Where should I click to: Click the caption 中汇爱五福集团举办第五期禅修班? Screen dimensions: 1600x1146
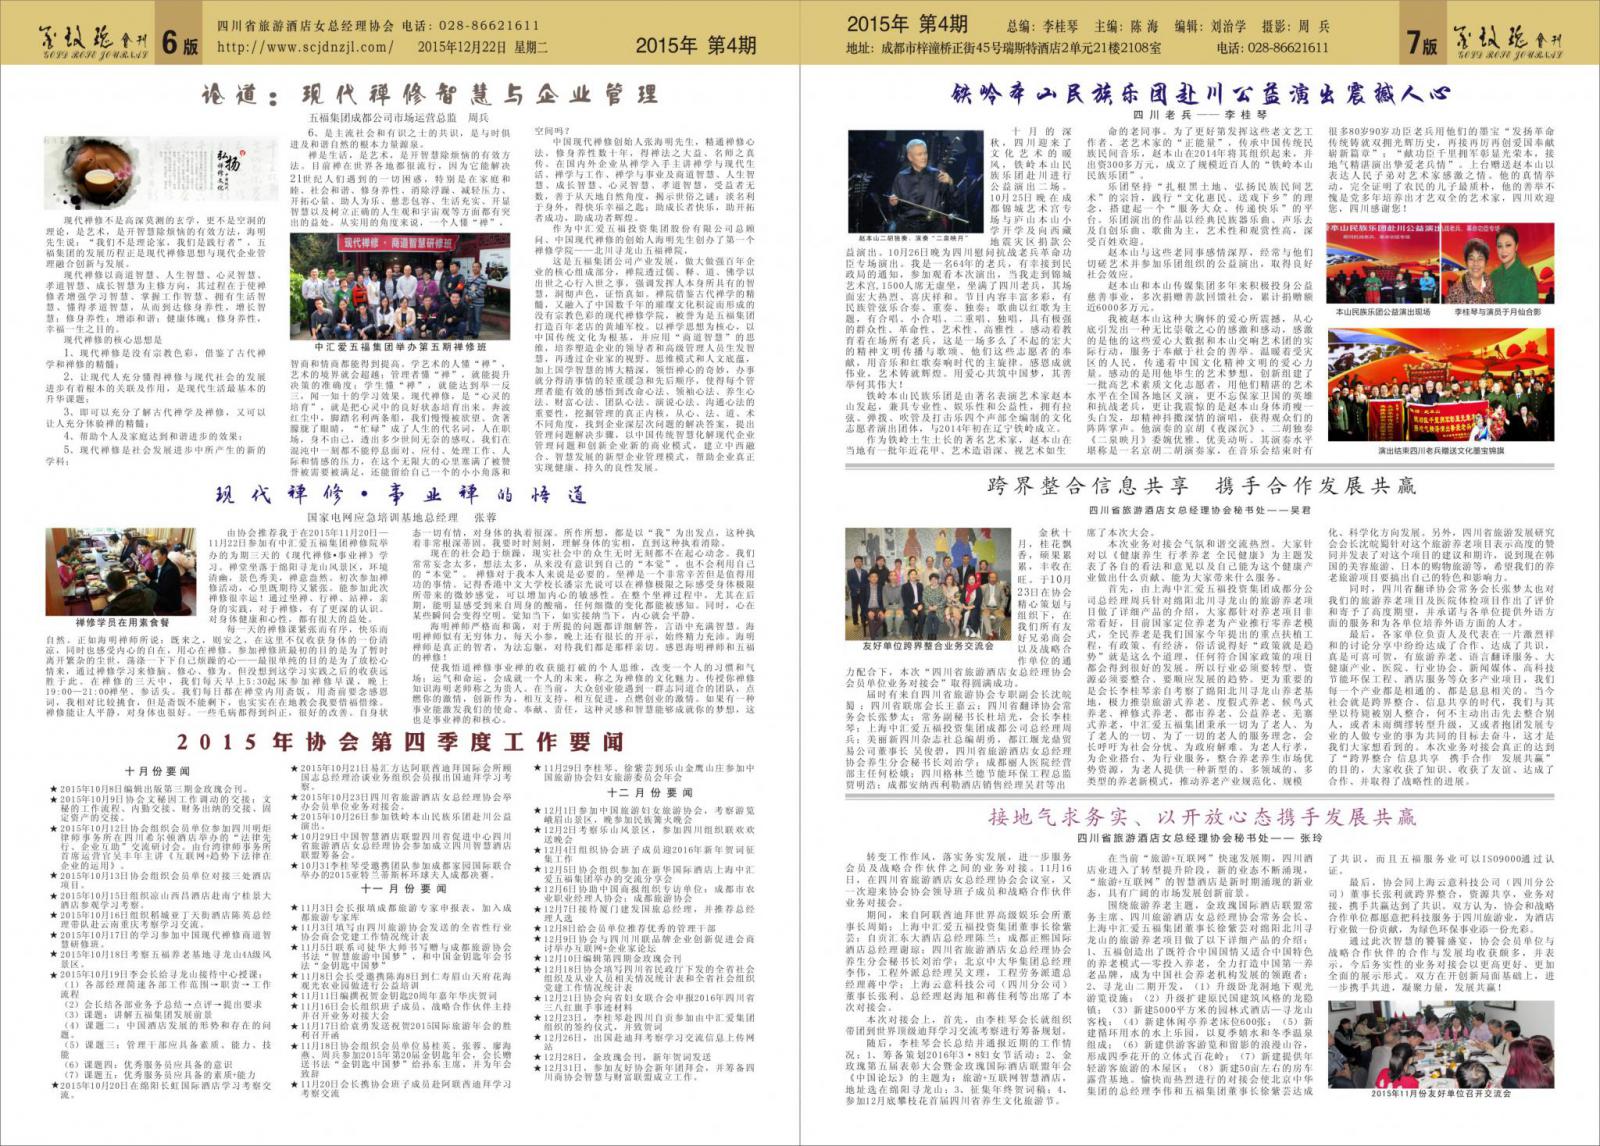click(399, 347)
